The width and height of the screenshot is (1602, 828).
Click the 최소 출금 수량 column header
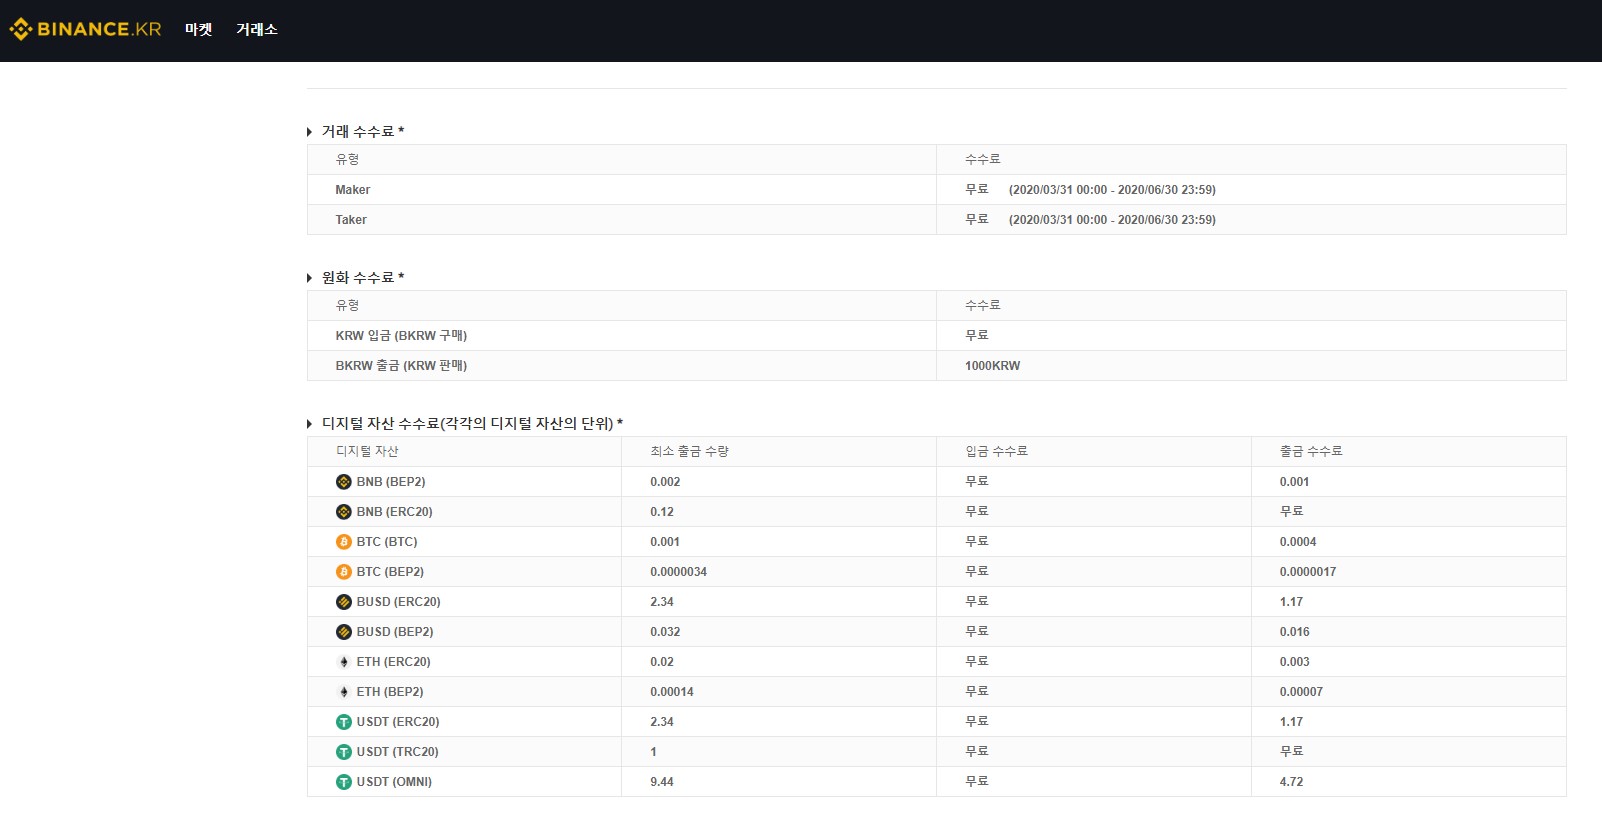[690, 452]
